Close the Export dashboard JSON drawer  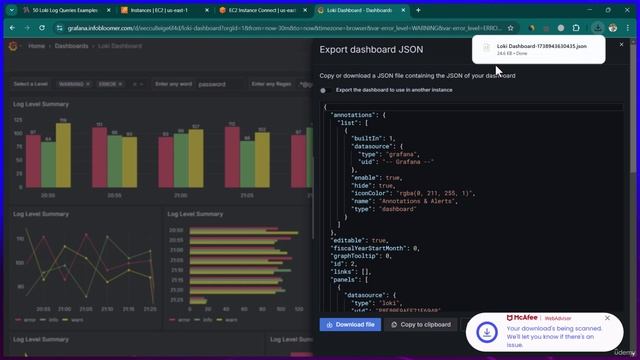621,44
